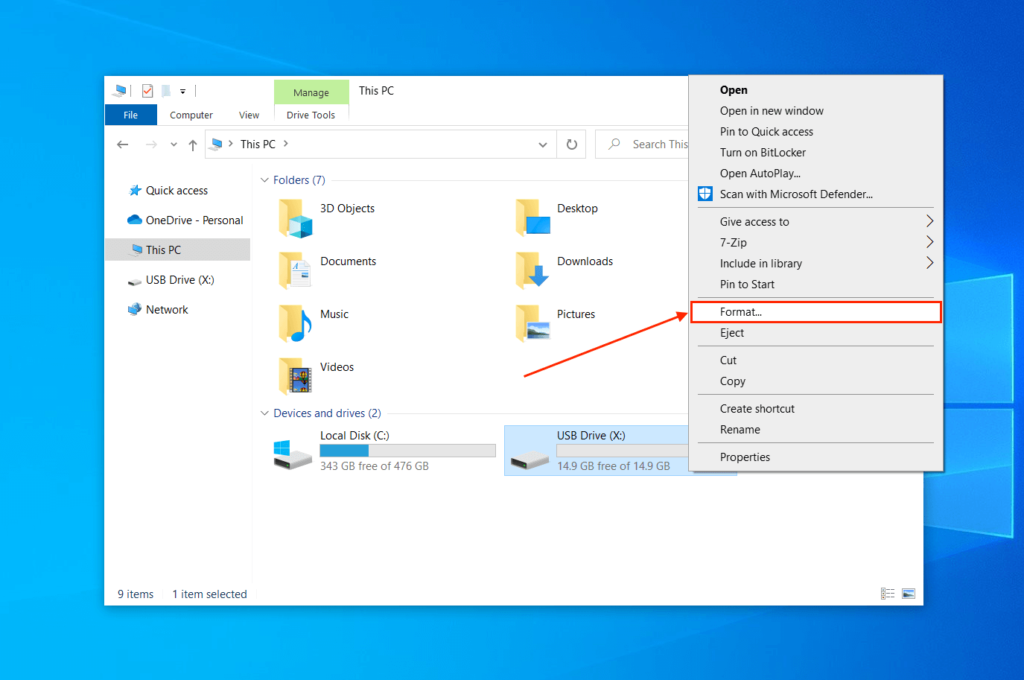Image resolution: width=1024 pixels, height=680 pixels.
Task: Check the file selection checkbox in quick access toolbar
Action: (146, 90)
